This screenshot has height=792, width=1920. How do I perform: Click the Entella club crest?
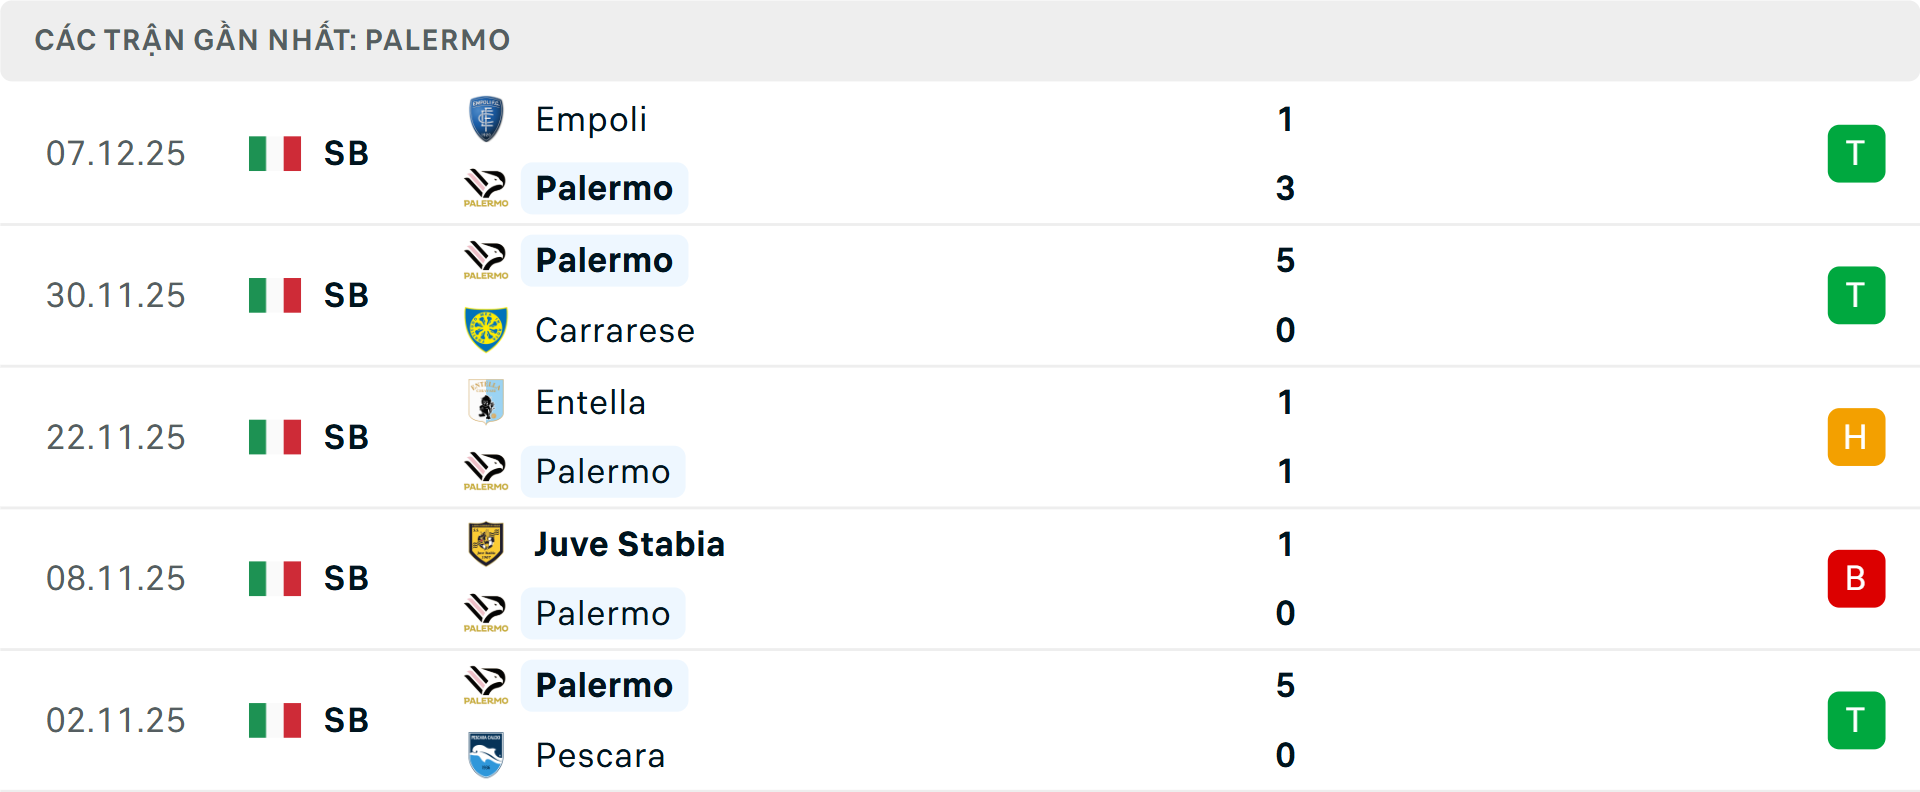coord(486,402)
